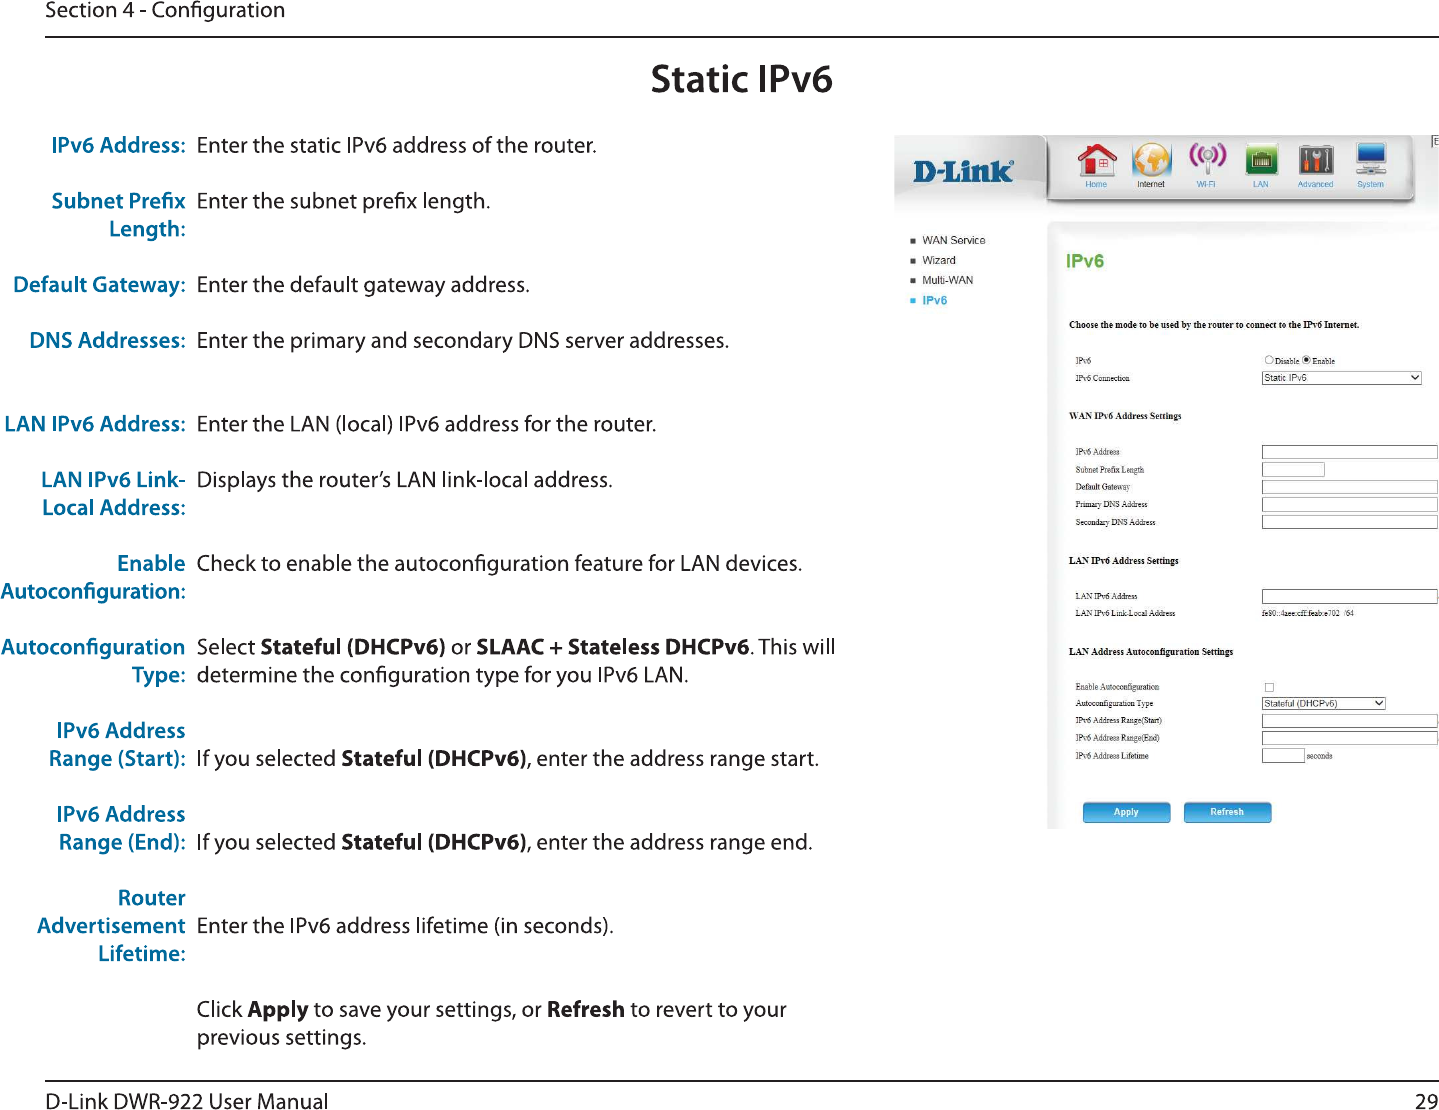Open the Home house icon
Screen dimensions: 1439x1110
(1096, 161)
